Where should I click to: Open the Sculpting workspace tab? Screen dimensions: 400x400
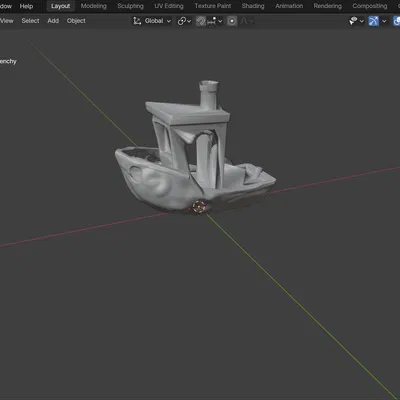point(130,6)
